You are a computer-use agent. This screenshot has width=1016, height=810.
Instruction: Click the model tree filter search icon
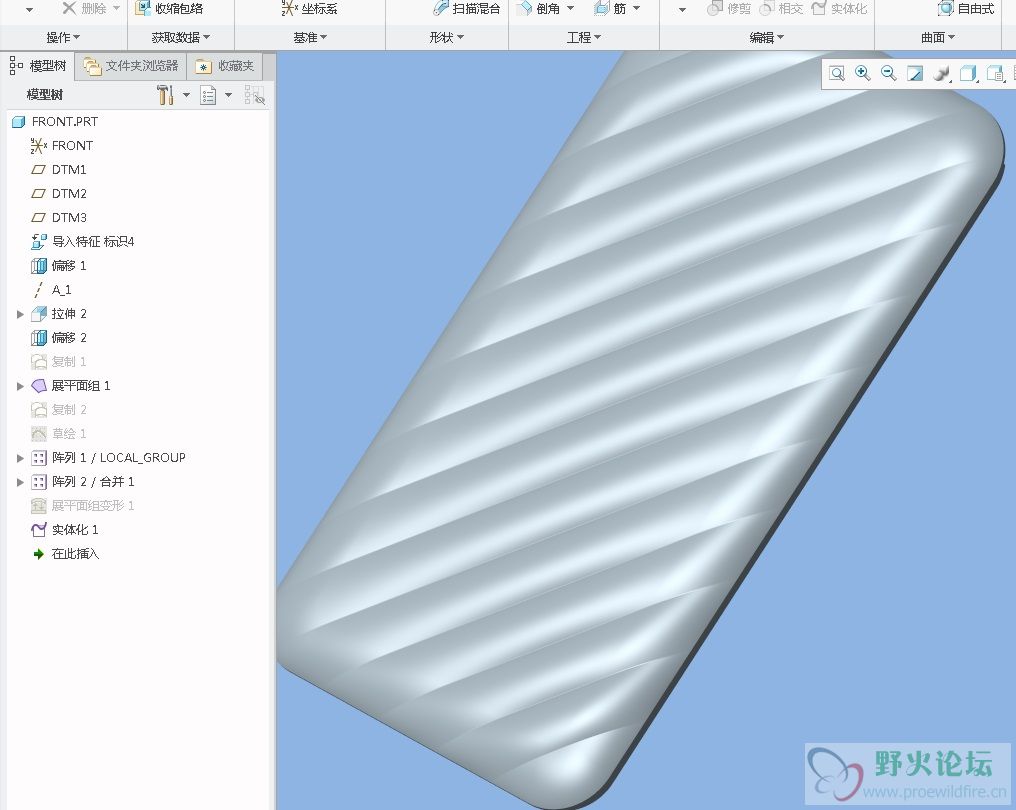pyautogui.click(x=255, y=95)
